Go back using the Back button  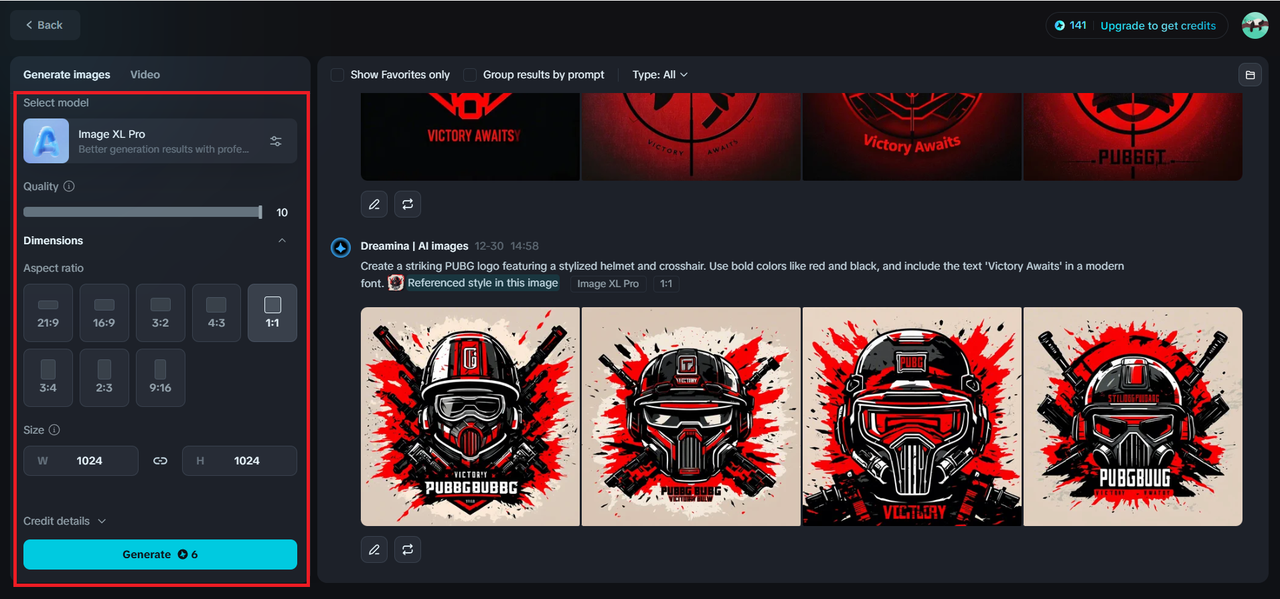coord(45,25)
